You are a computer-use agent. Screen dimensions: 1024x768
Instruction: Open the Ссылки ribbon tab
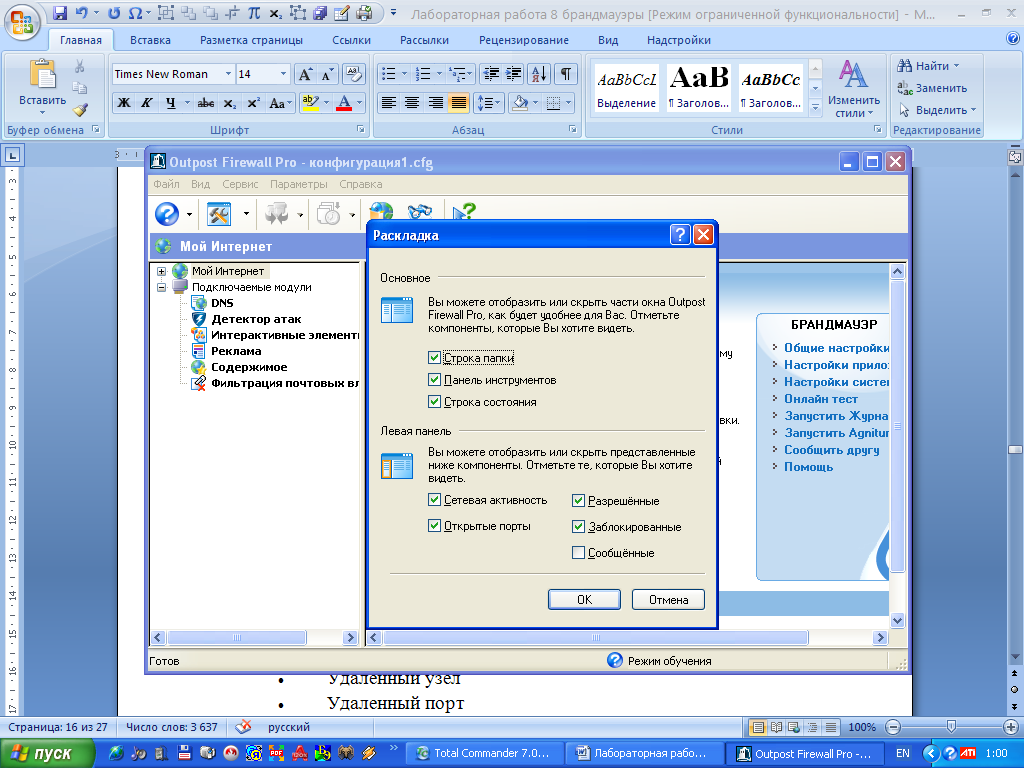(351, 40)
